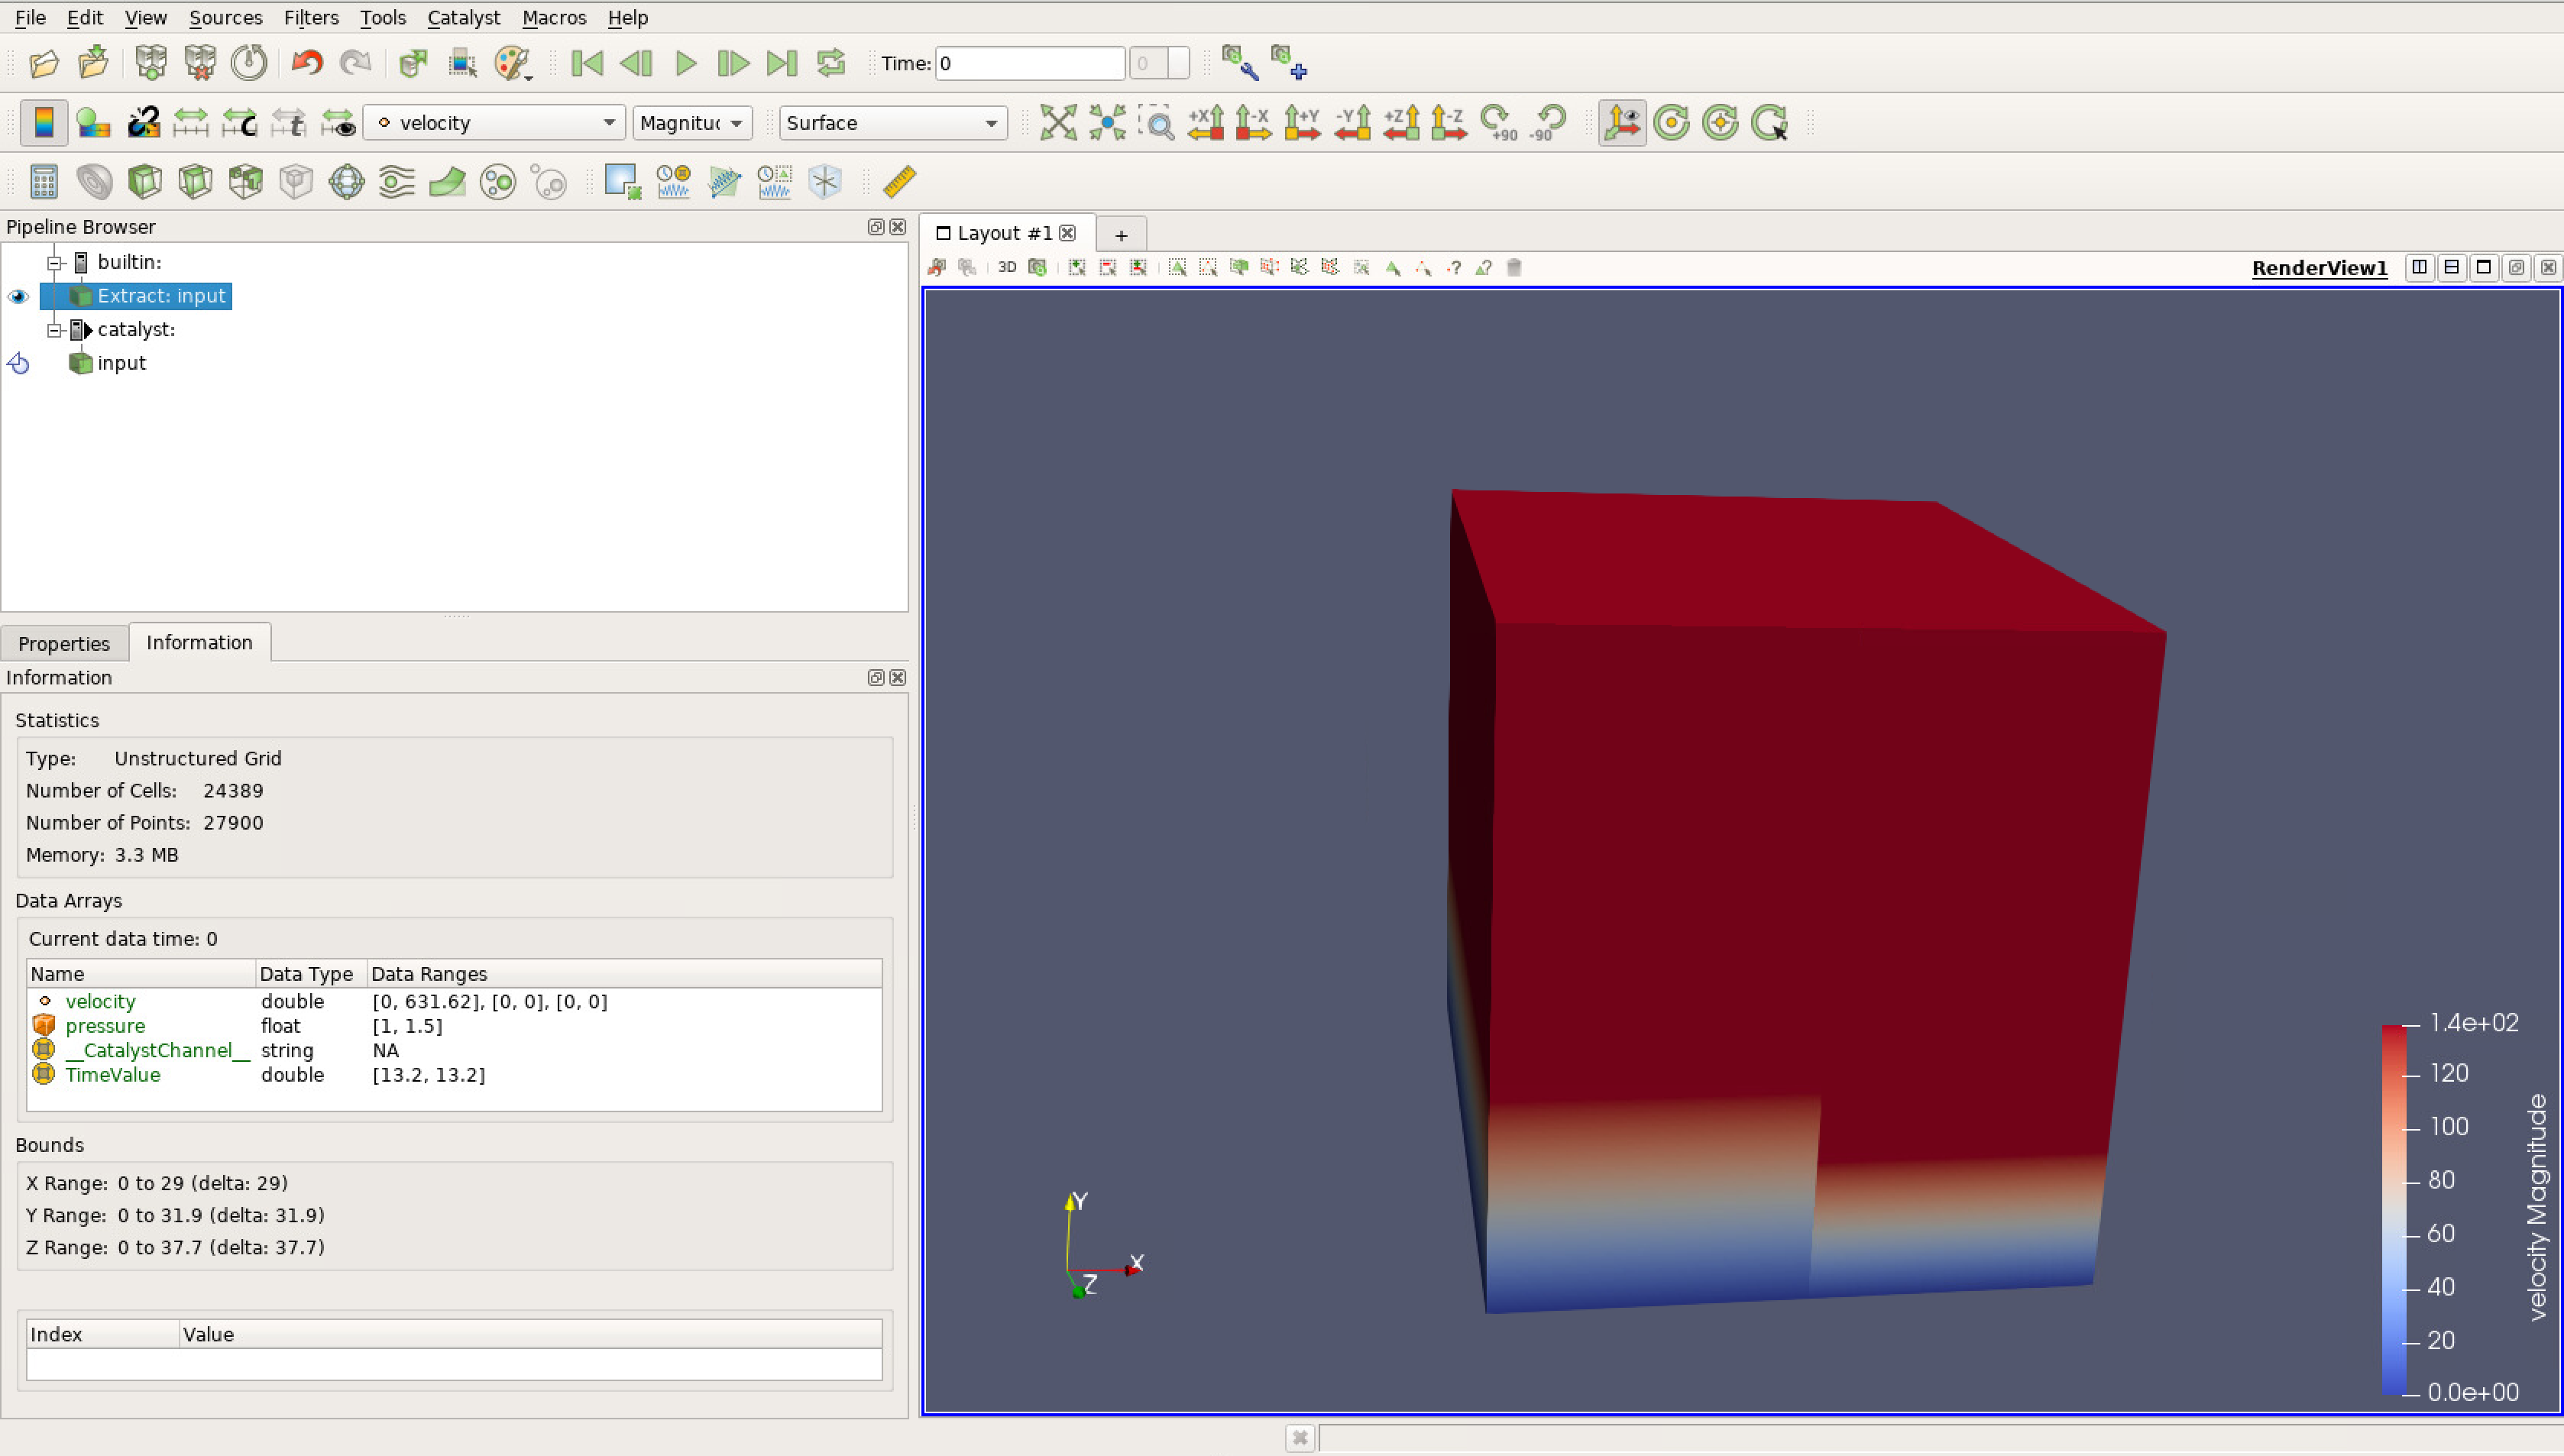The image size is (2564, 1456).
Task: Click the Time value input field
Action: pyautogui.click(x=1029, y=64)
